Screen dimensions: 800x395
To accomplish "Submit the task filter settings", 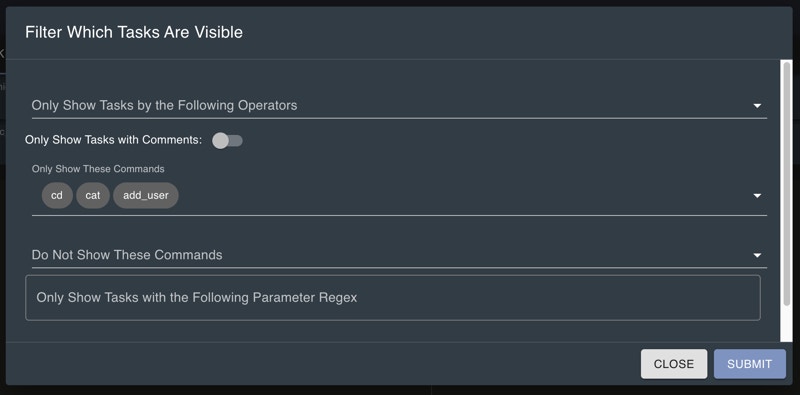I will [x=749, y=364].
